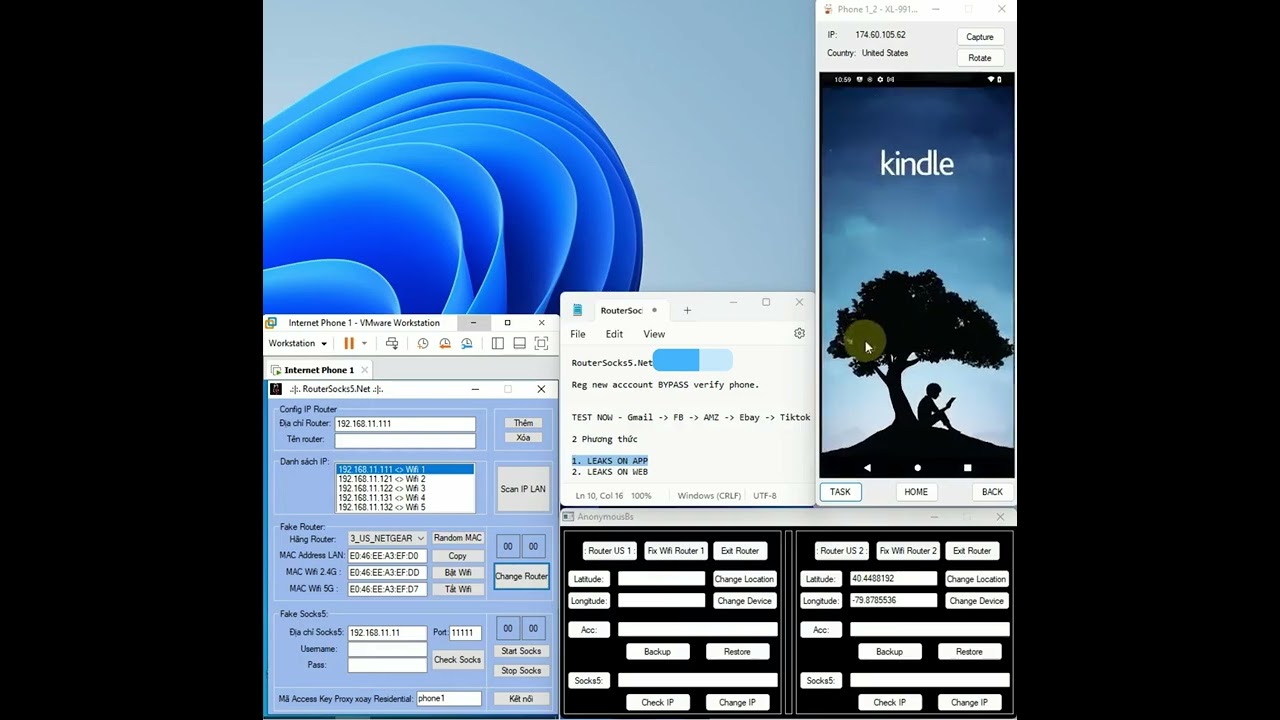Revert to snapshot with the orange clock icon
1280x720 pixels.
click(445, 343)
